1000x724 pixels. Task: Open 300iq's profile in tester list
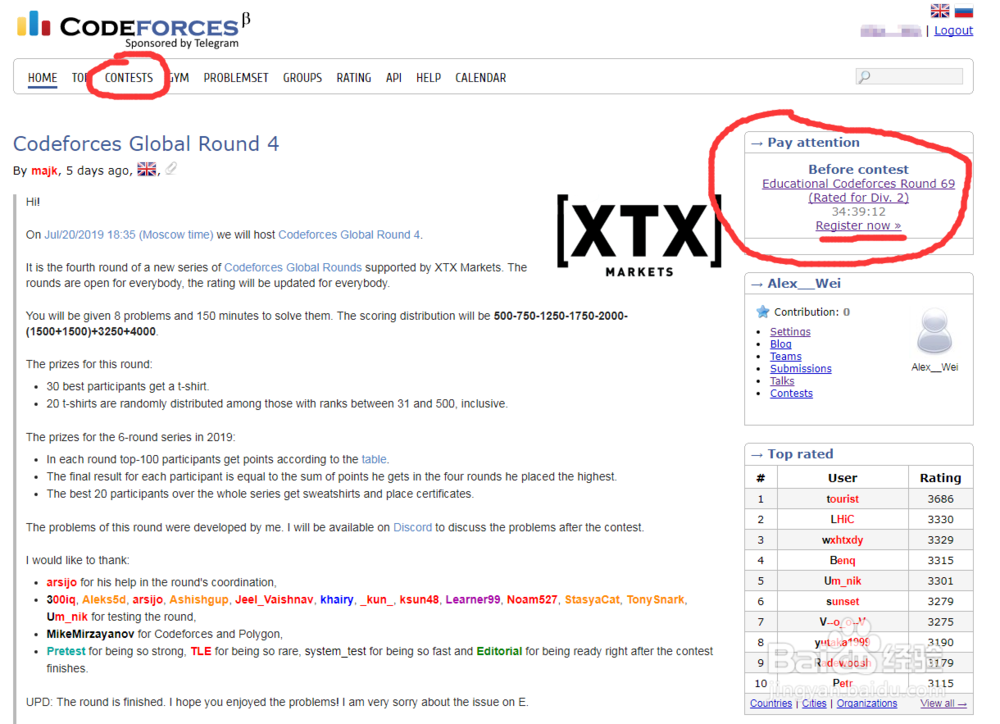61,600
